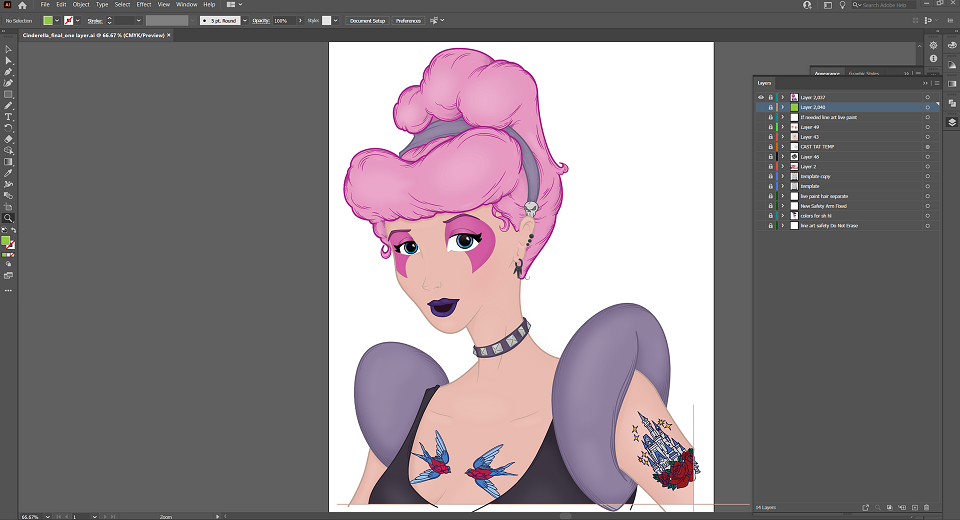Screen dimensions: 960x520
Task: Open the Effect menu
Action: pos(144,4)
